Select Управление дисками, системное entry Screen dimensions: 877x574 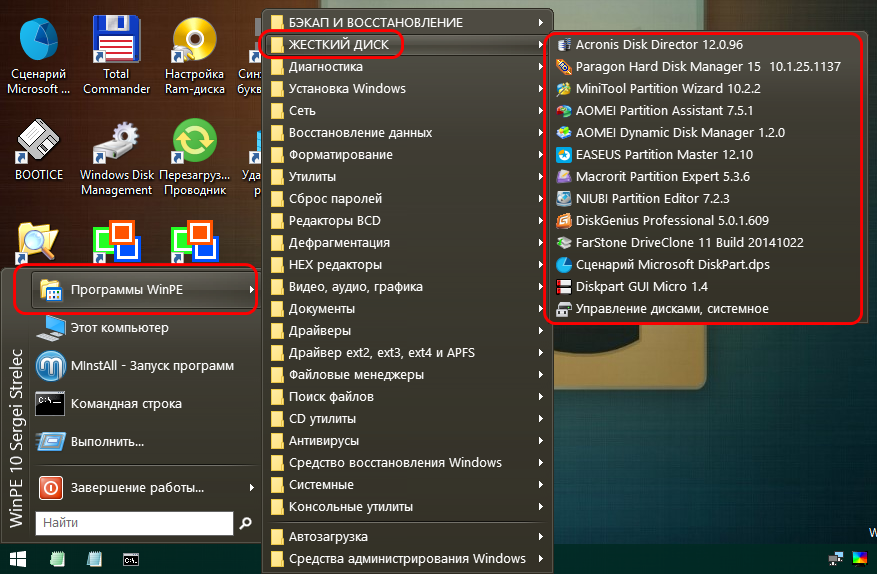click(671, 309)
